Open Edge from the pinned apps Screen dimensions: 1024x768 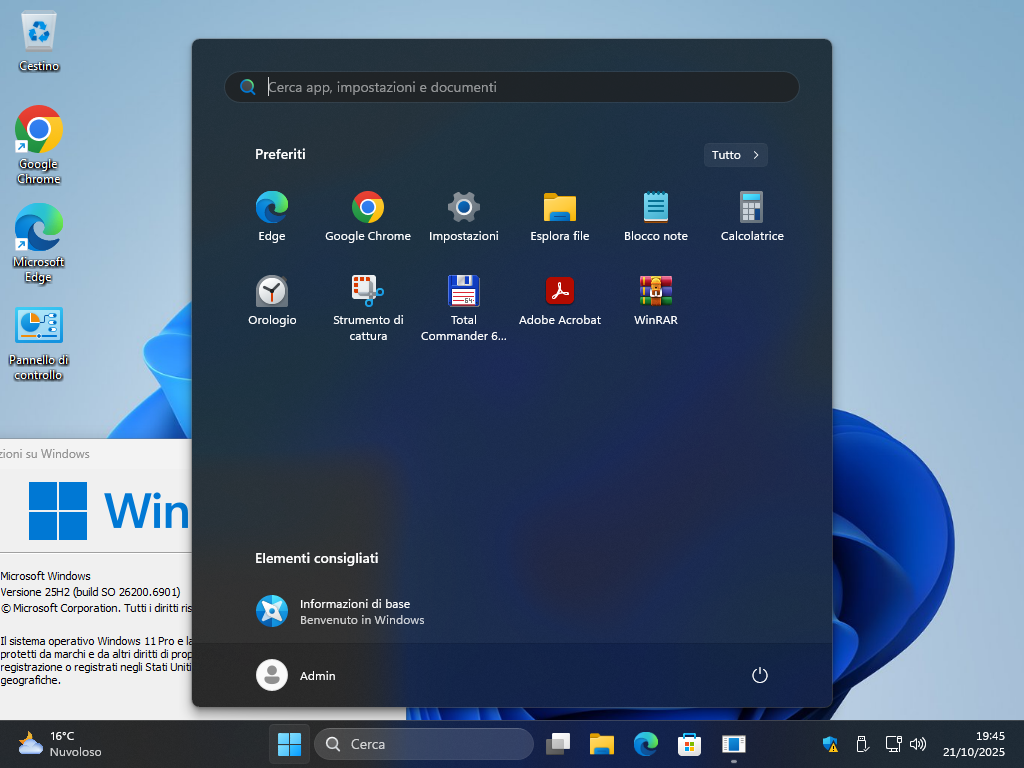point(272,217)
